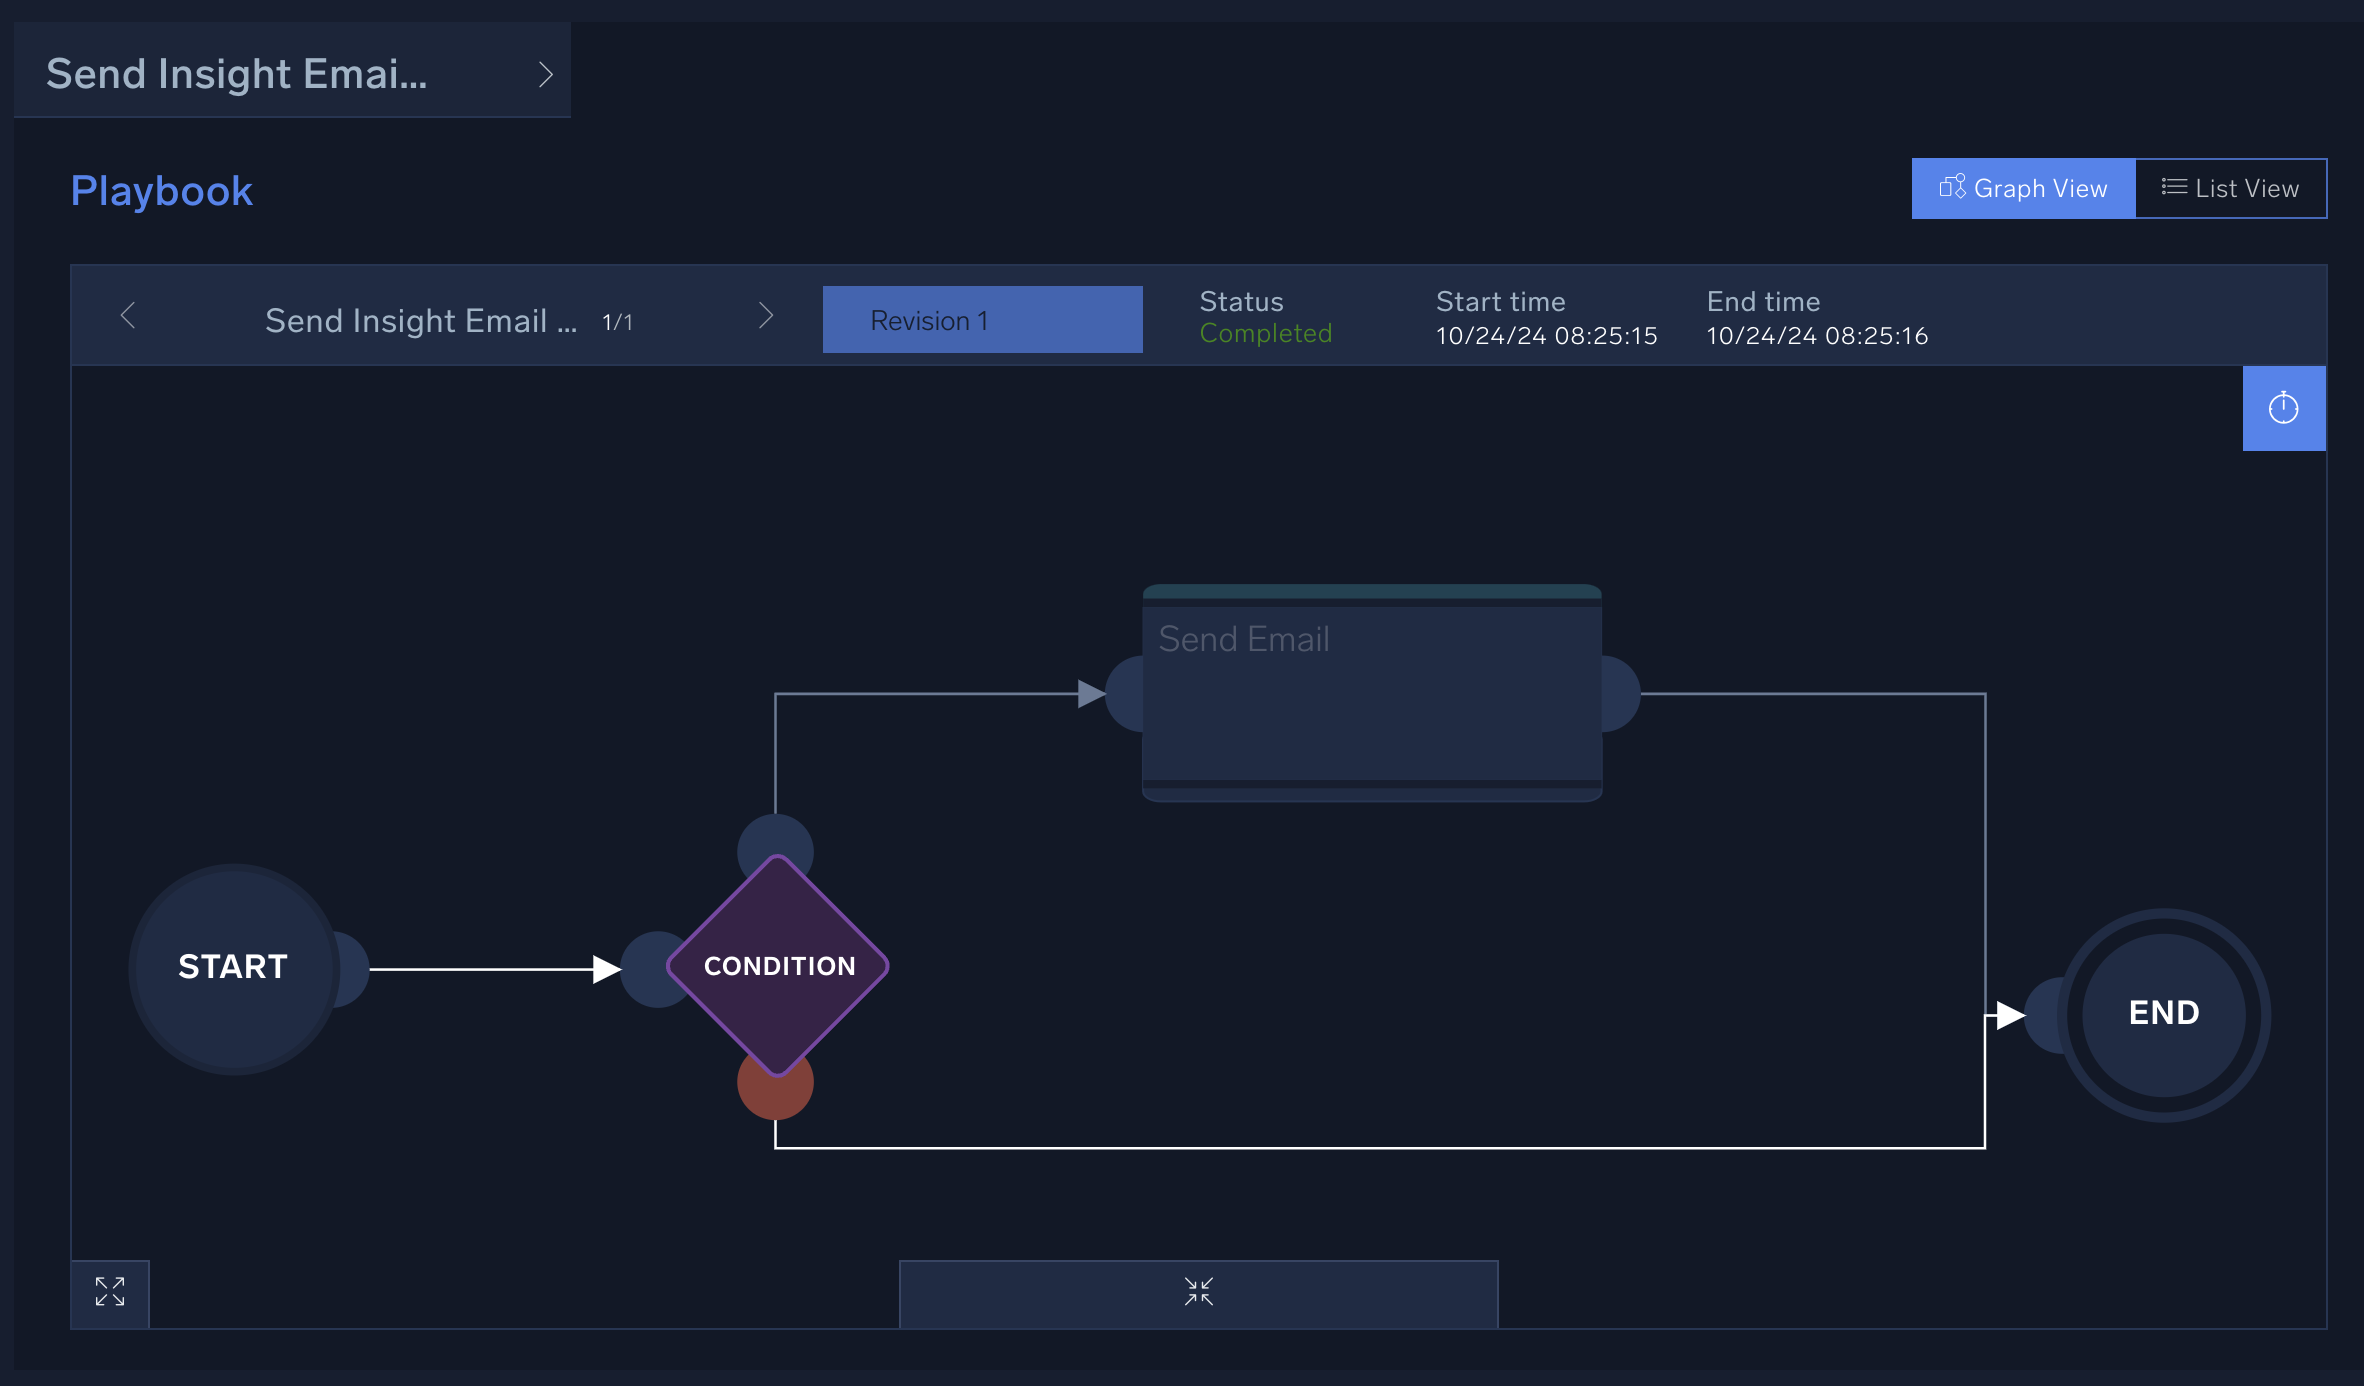Viewport: 2364px width, 1386px height.
Task: Open the Send Insight Emai... breadcrumb tab
Action: coord(237,74)
